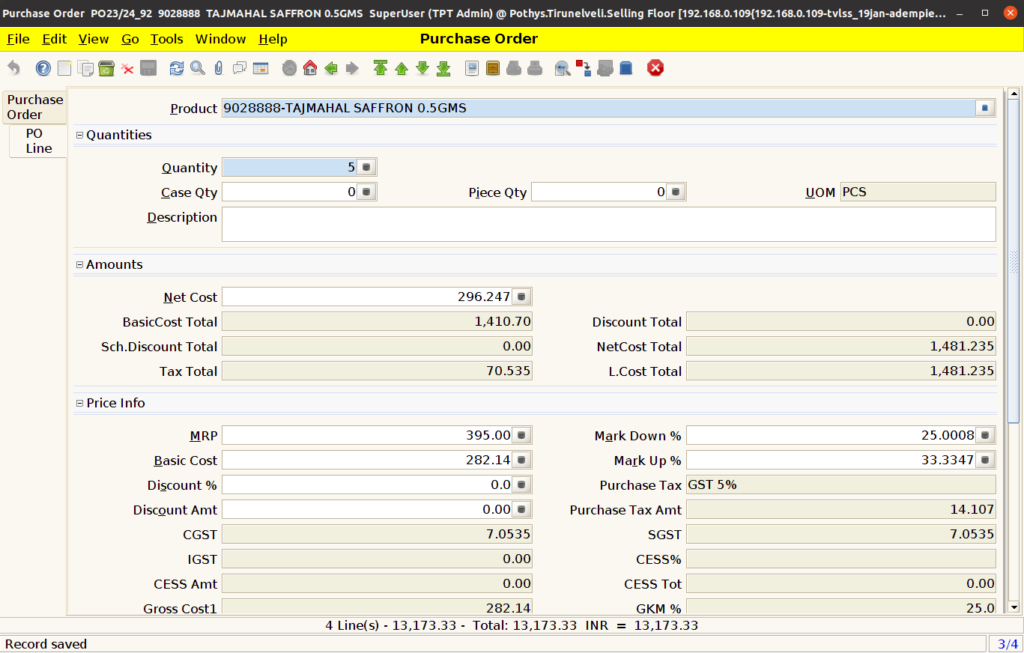Go to previous record with green up arrow

402,68
